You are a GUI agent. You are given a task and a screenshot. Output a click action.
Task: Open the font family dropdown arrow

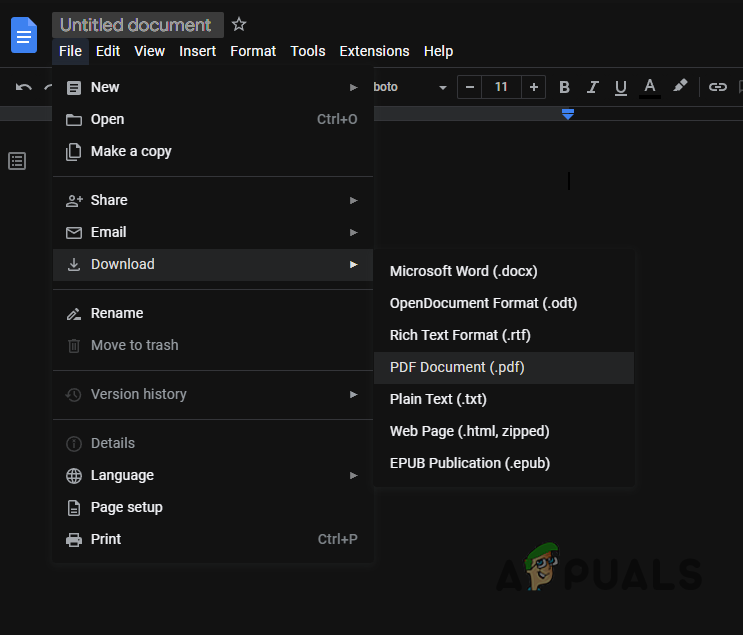pyautogui.click(x=443, y=88)
